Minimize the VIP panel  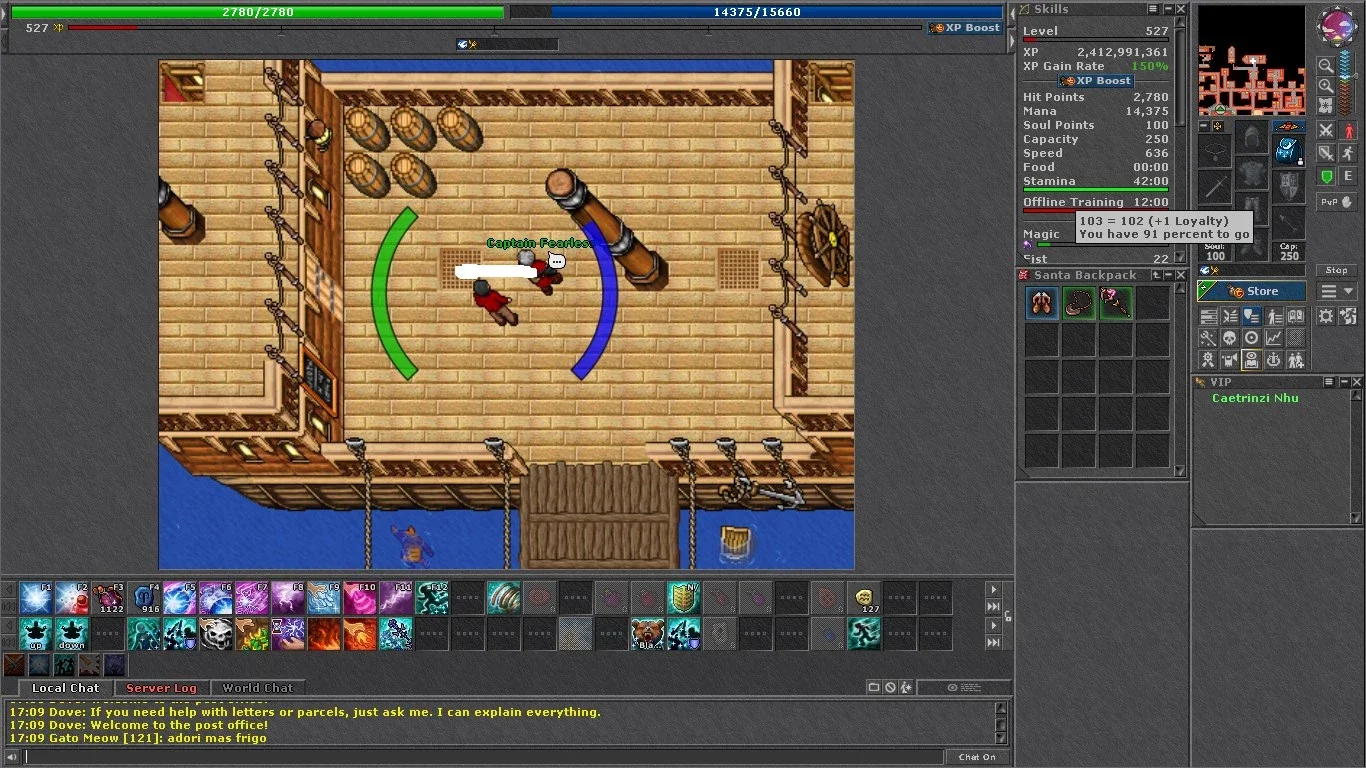1344,382
